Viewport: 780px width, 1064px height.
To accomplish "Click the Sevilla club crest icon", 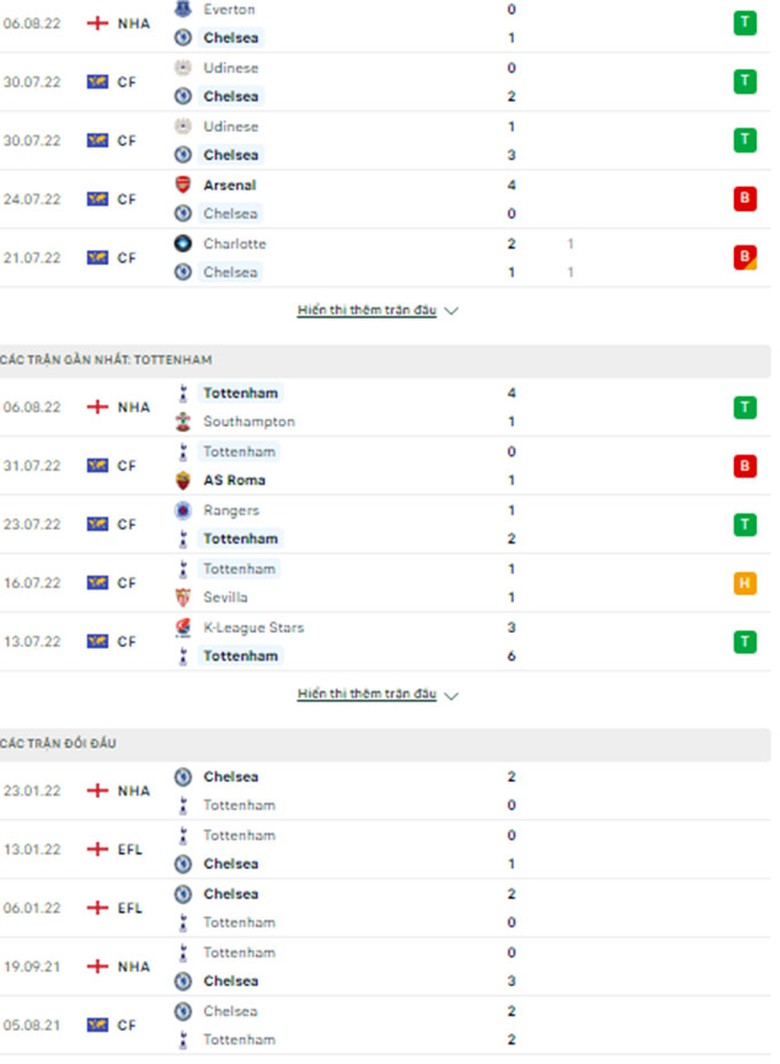I will coord(182,597).
